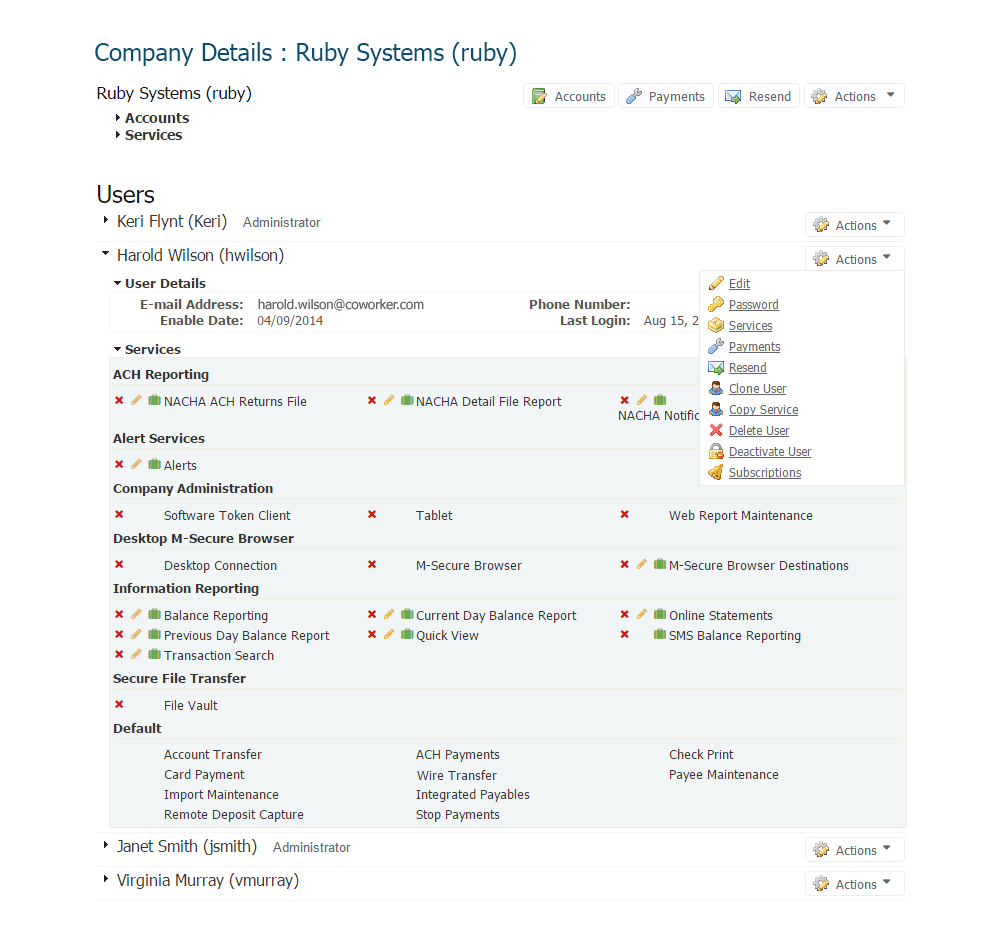The image size is (1000, 932).
Task: Click the company Payments button
Action: tap(666, 96)
